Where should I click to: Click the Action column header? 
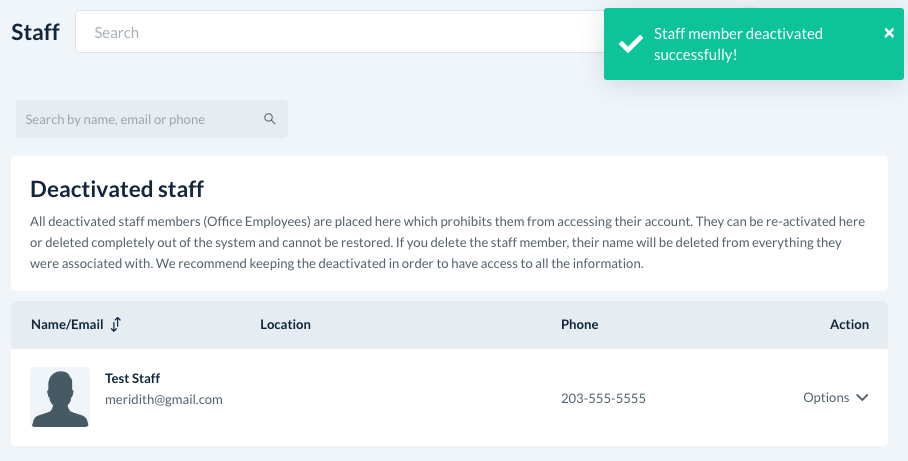849,324
